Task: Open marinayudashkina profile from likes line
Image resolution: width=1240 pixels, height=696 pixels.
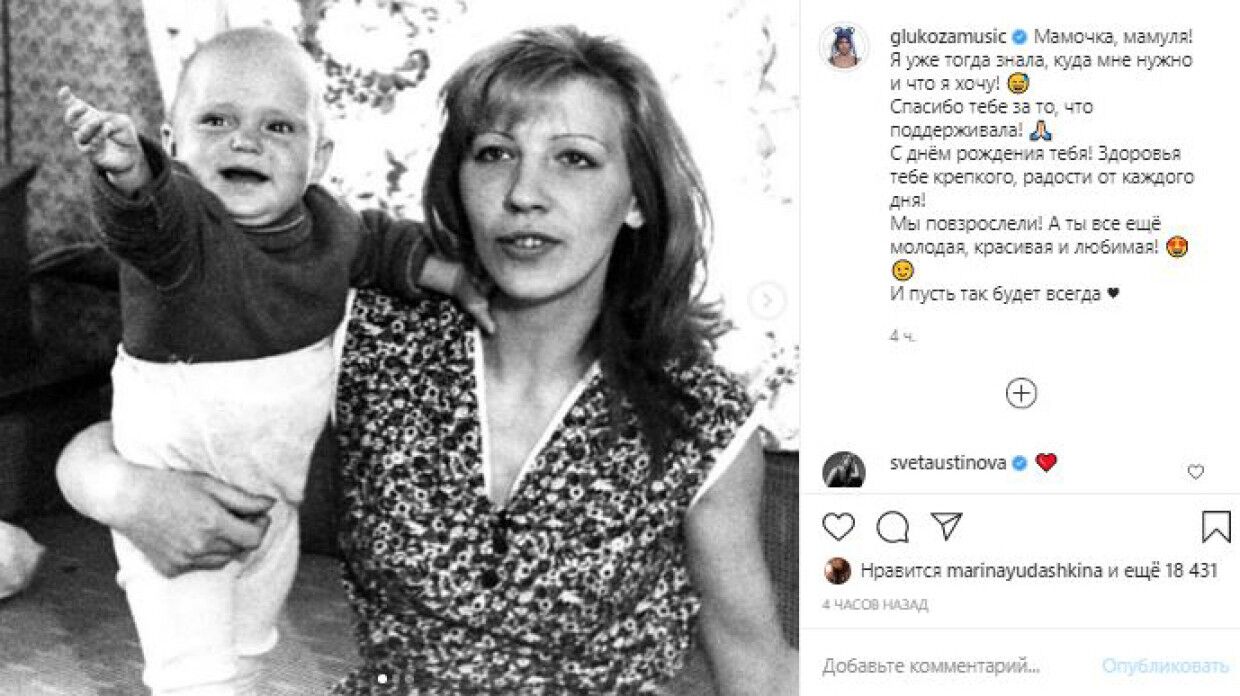Action: pyautogui.click(x=1024, y=571)
